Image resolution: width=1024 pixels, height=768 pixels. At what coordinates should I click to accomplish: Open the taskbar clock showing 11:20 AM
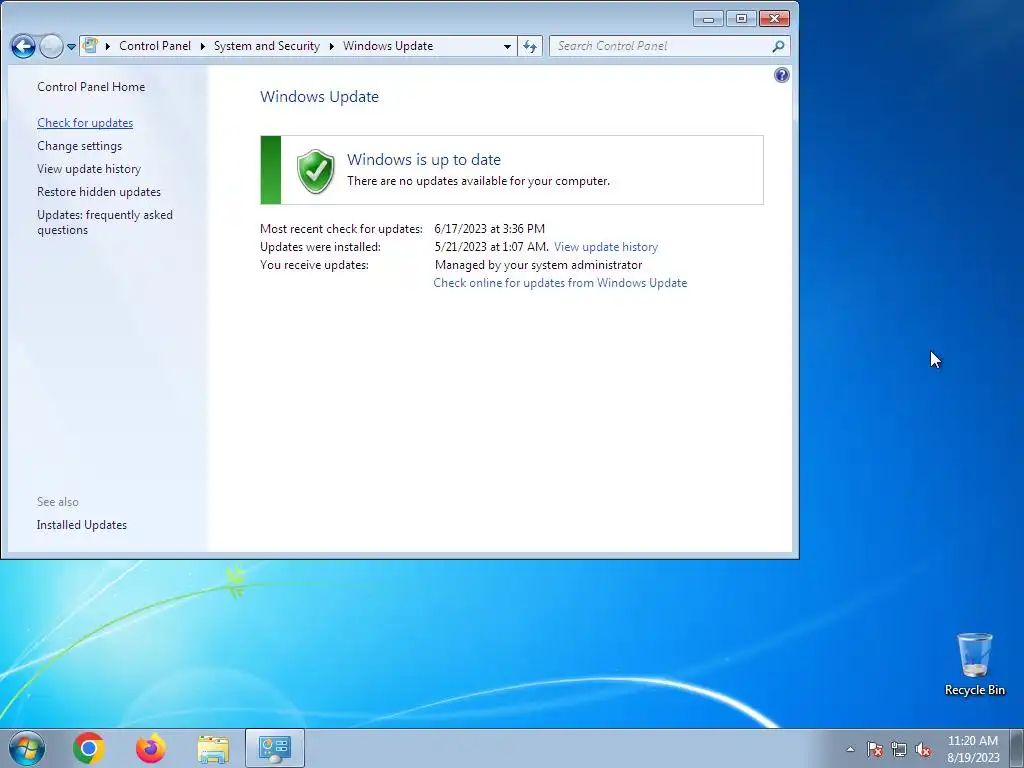(972, 749)
